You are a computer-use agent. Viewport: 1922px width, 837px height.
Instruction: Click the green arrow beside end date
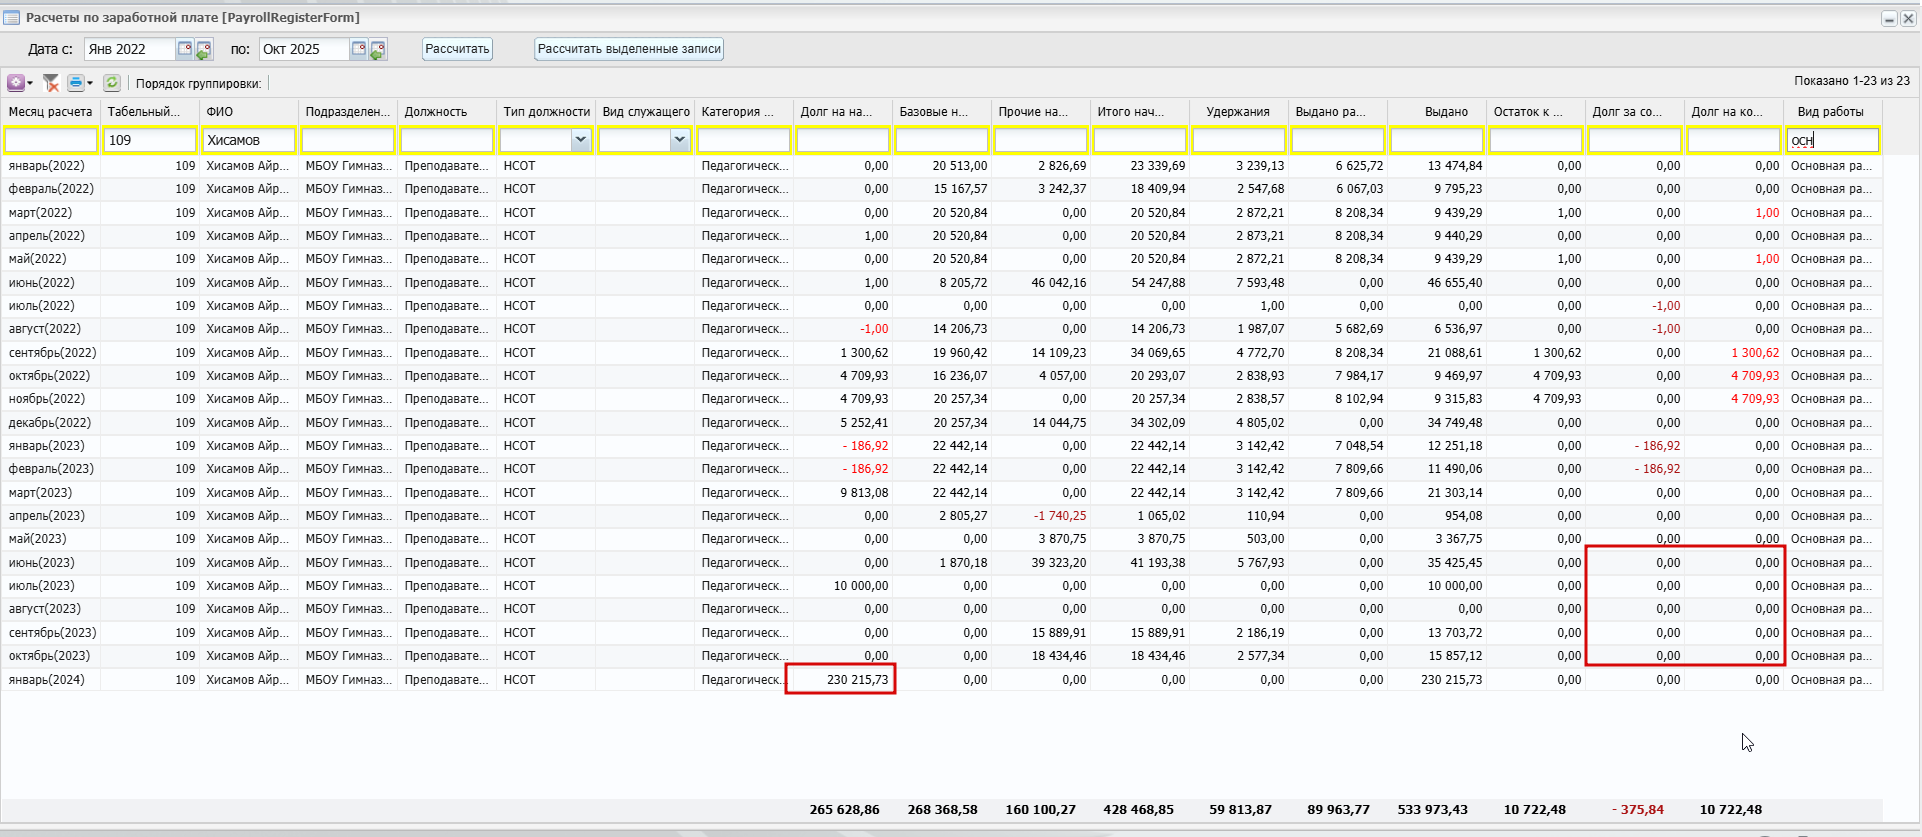tap(378, 50)
